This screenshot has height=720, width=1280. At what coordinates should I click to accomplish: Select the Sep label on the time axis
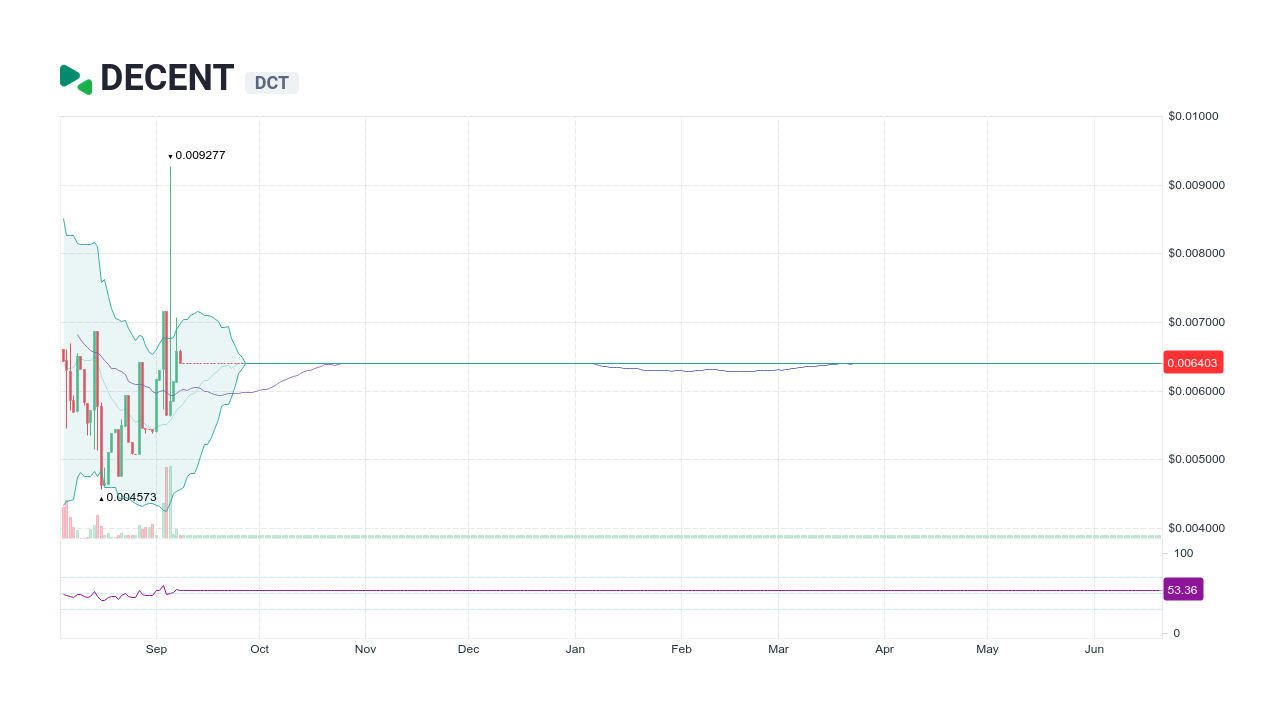[156, 649]
